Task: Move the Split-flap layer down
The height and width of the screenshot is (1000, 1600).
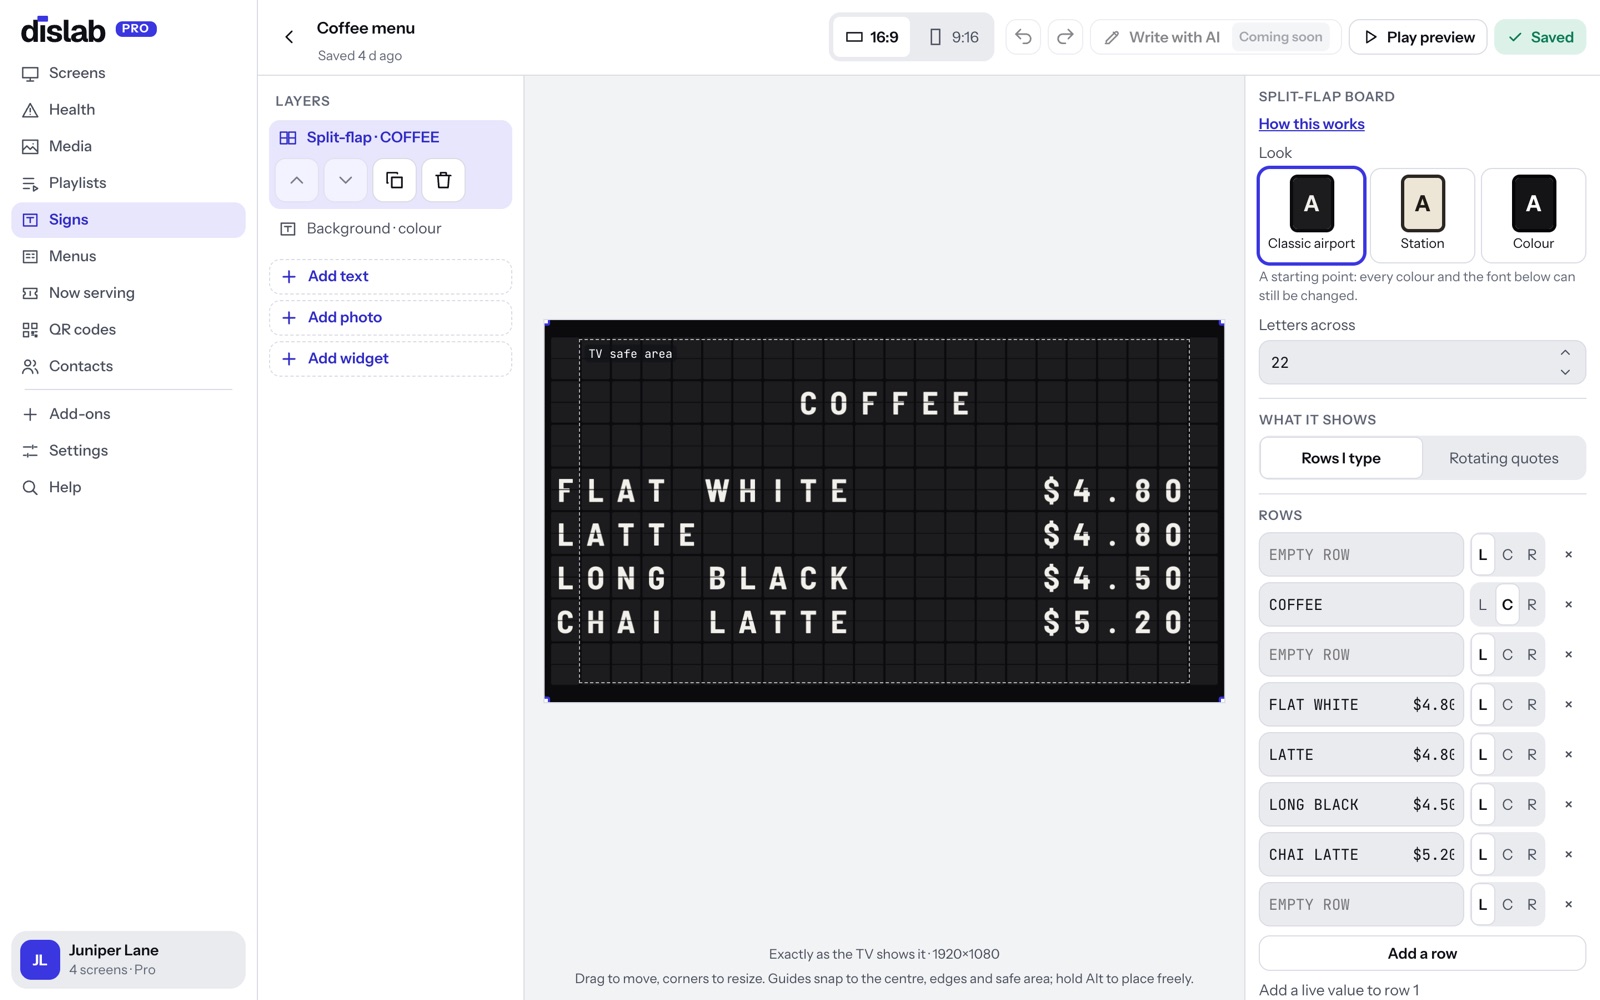Action: click(x=345, y=180)
